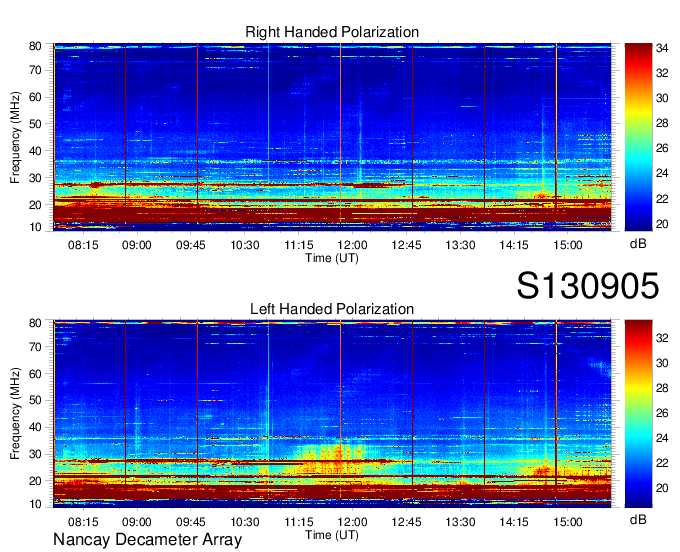Click the 22 dB value on the Right Handed colorbar
The height and width of the screenshot is (552, 680).
point(662,199)
